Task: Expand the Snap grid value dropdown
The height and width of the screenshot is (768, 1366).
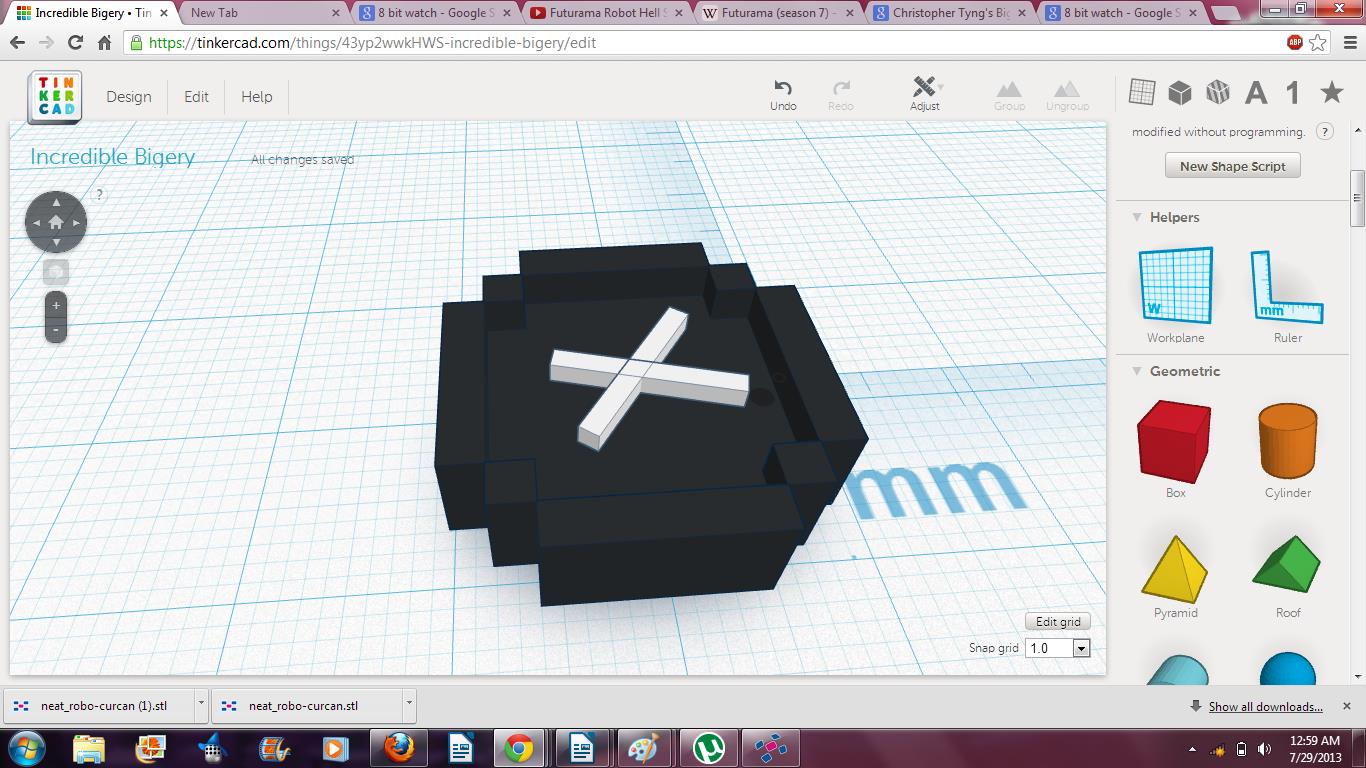Action: [x=1080, y=647]
